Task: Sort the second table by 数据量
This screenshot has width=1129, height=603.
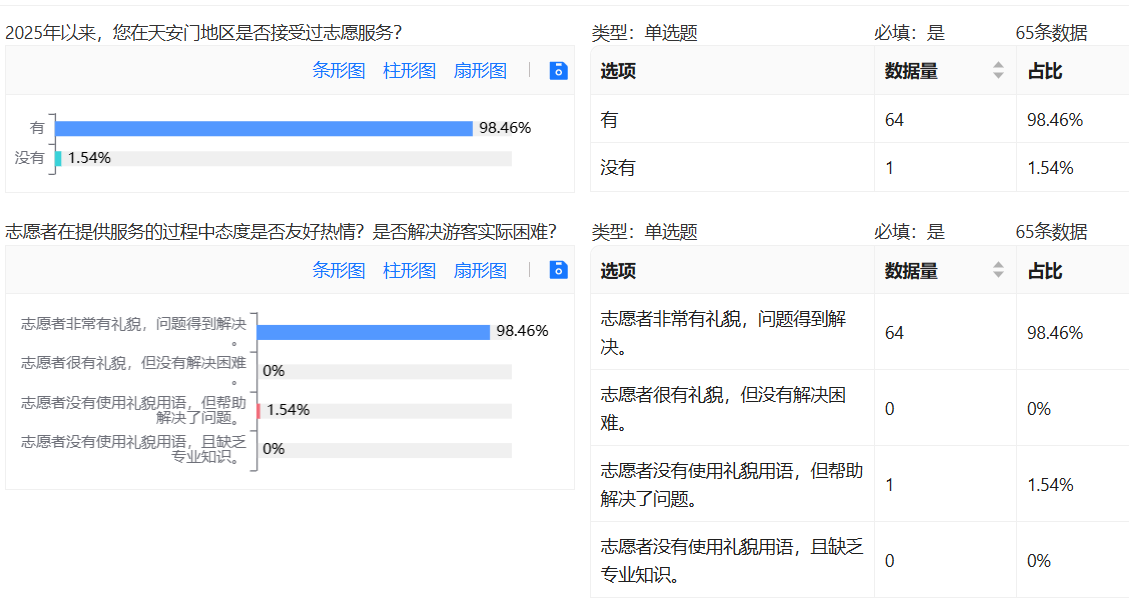Action: click(x=997, y=271)
